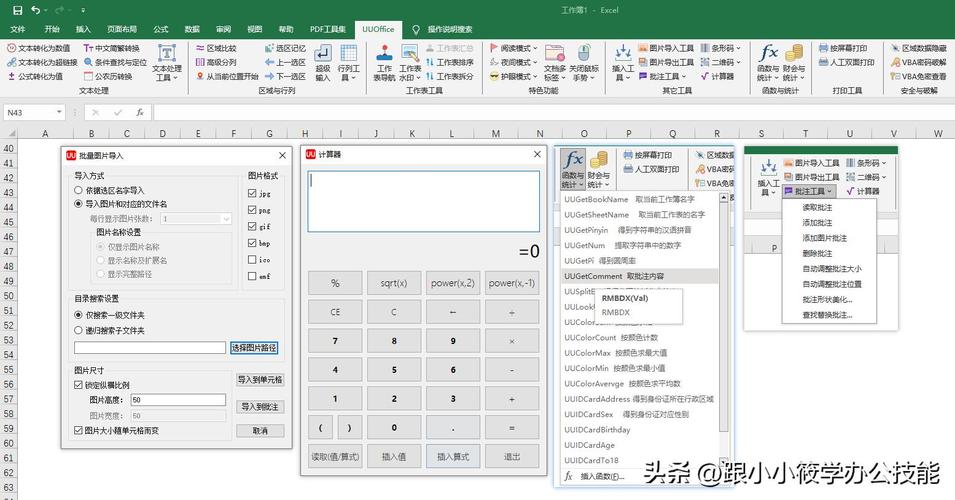
Task: Choose 删除批注 from the 批注工具 menu
Action: (817, 253)
